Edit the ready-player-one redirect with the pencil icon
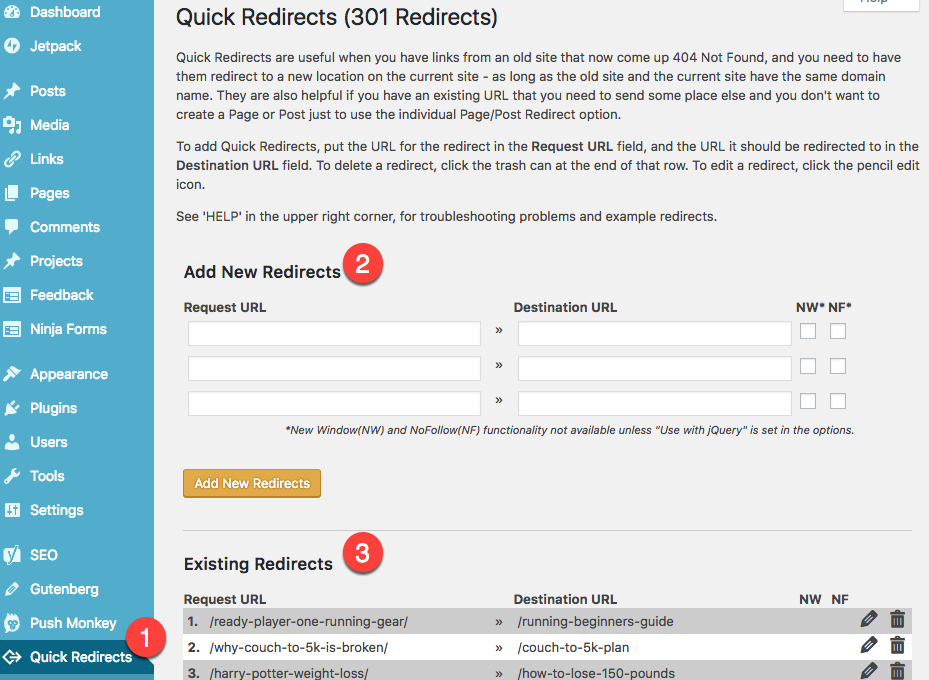929x680 pixels. click(868, 619)
